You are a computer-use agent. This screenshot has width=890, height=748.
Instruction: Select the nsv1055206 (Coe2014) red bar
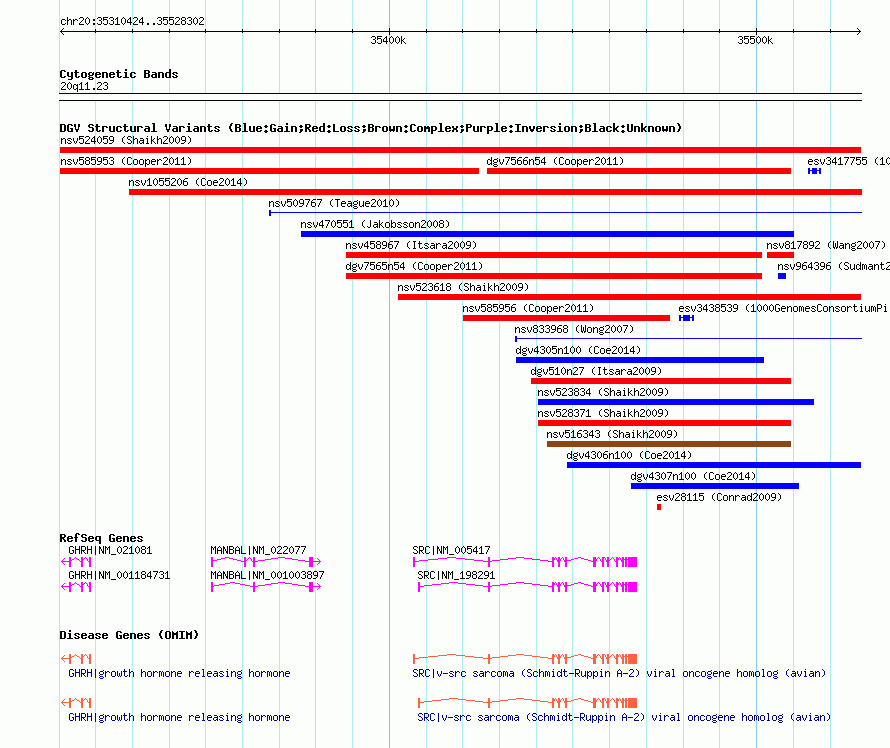pyautogui.click(x=495, y=192)
